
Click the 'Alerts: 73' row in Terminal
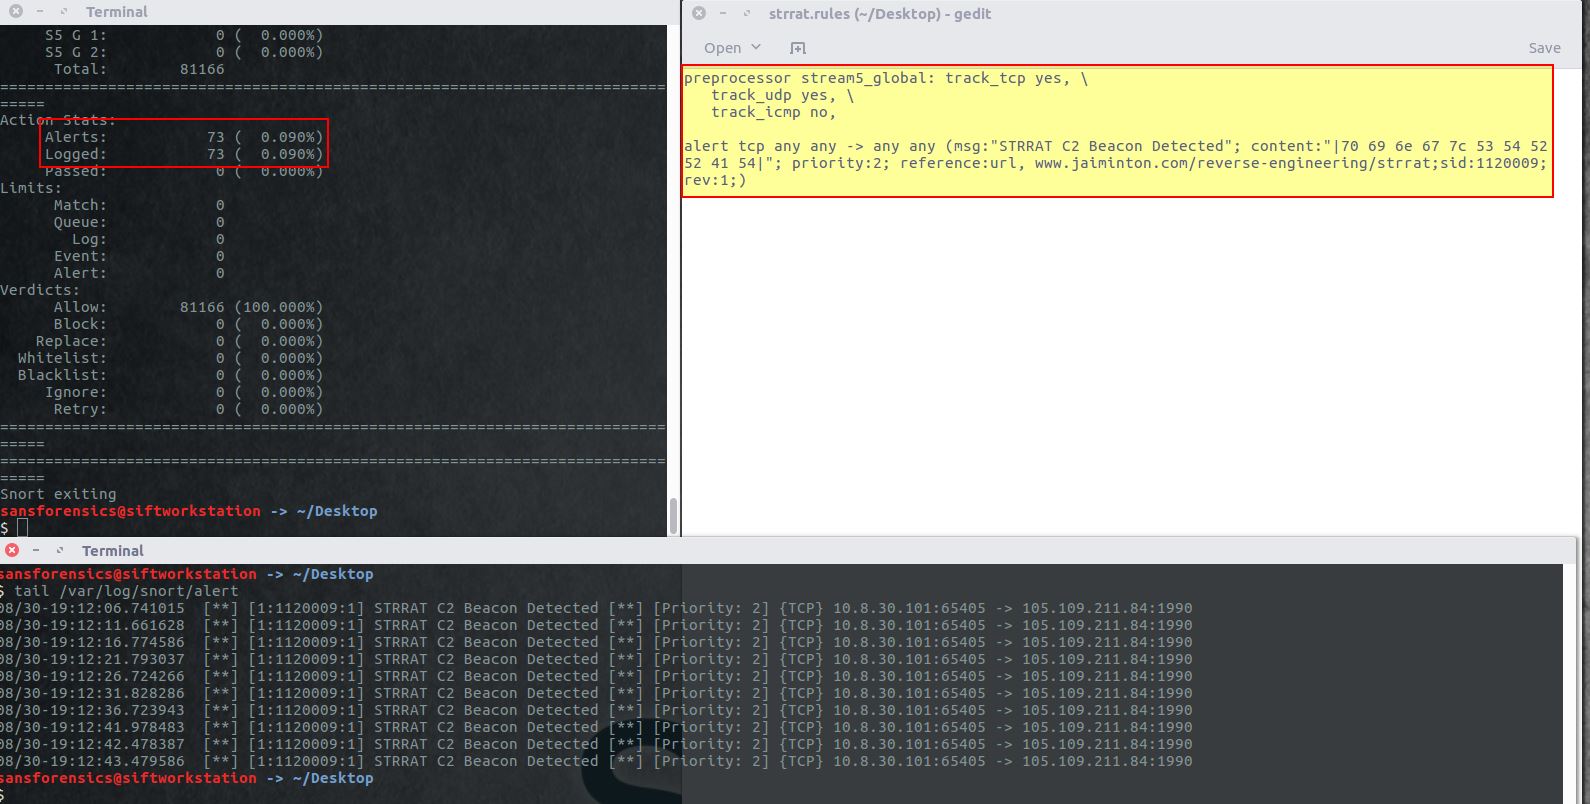pyautogui.click(x=183, y=137)
